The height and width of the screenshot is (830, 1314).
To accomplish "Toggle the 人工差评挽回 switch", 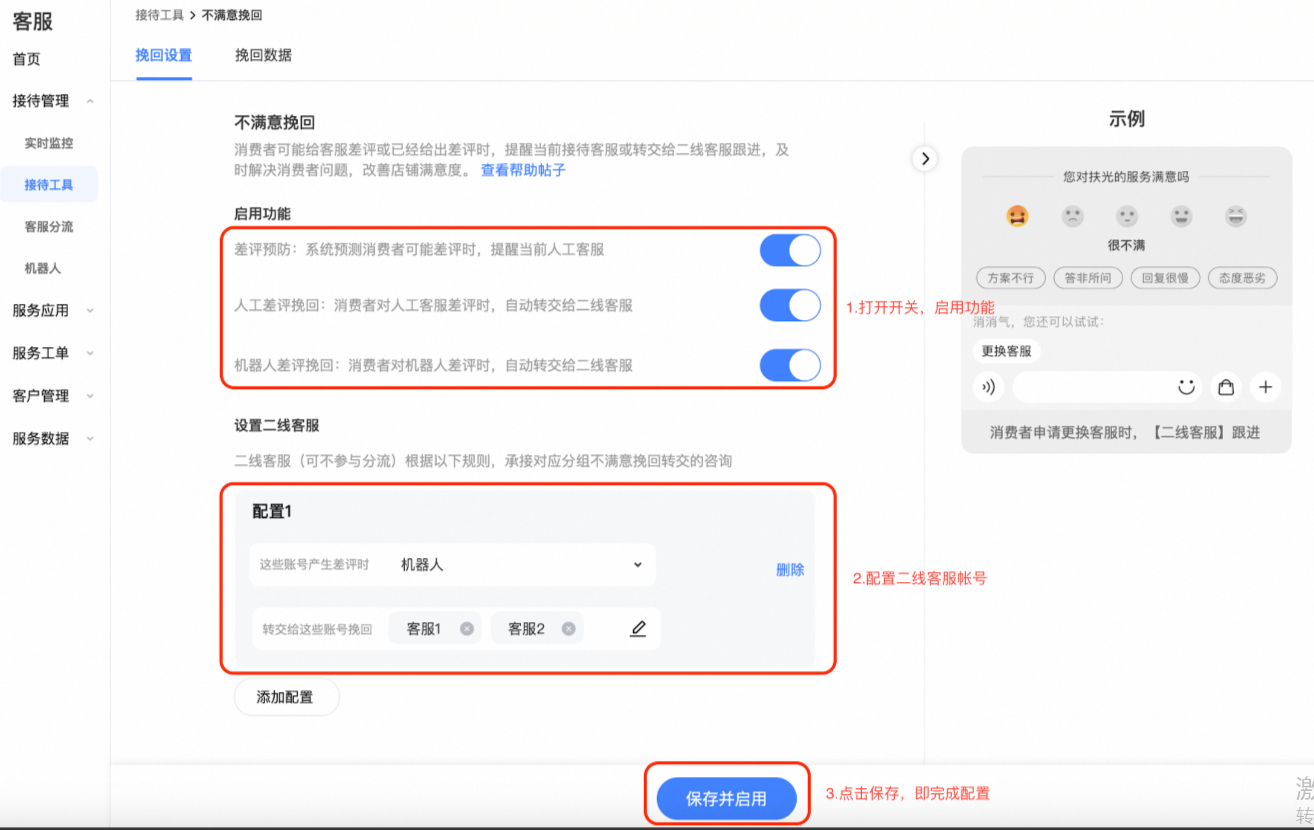I will [790, 305].
